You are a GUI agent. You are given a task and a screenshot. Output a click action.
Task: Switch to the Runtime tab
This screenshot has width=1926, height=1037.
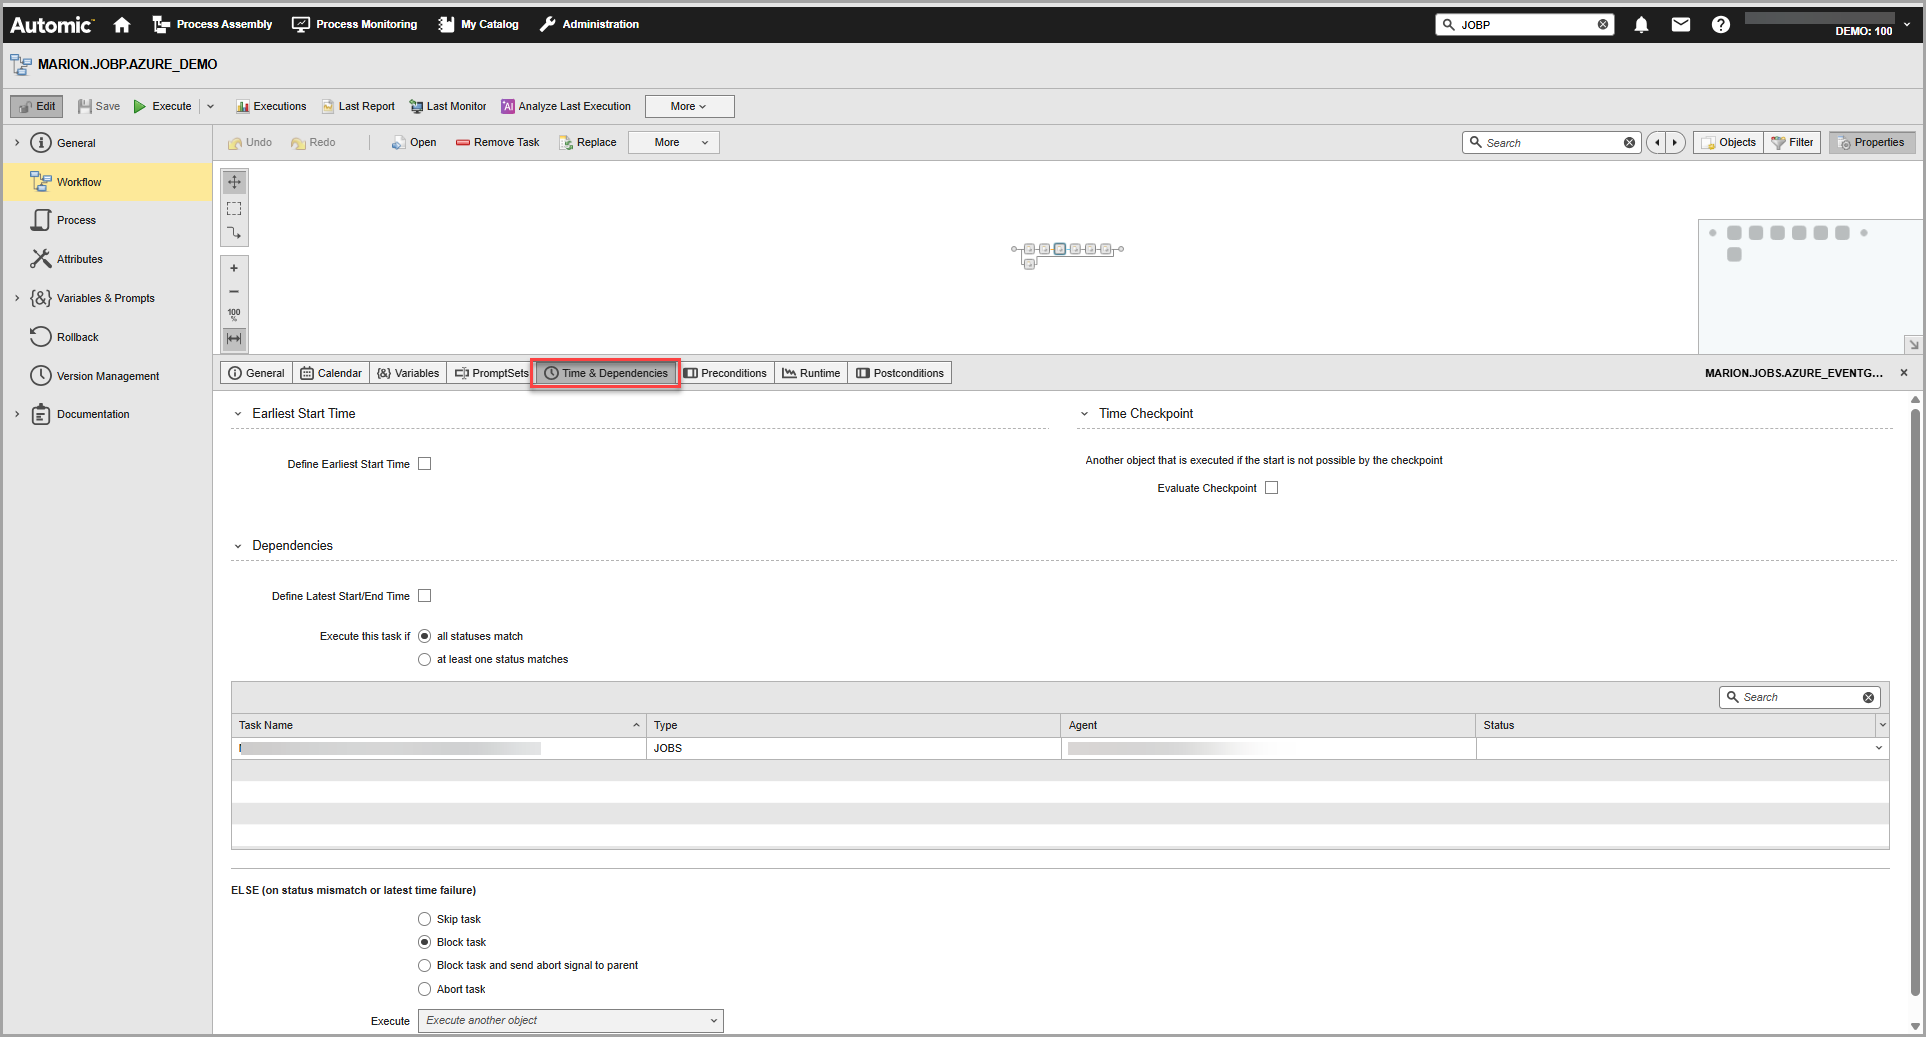point(811,373)
